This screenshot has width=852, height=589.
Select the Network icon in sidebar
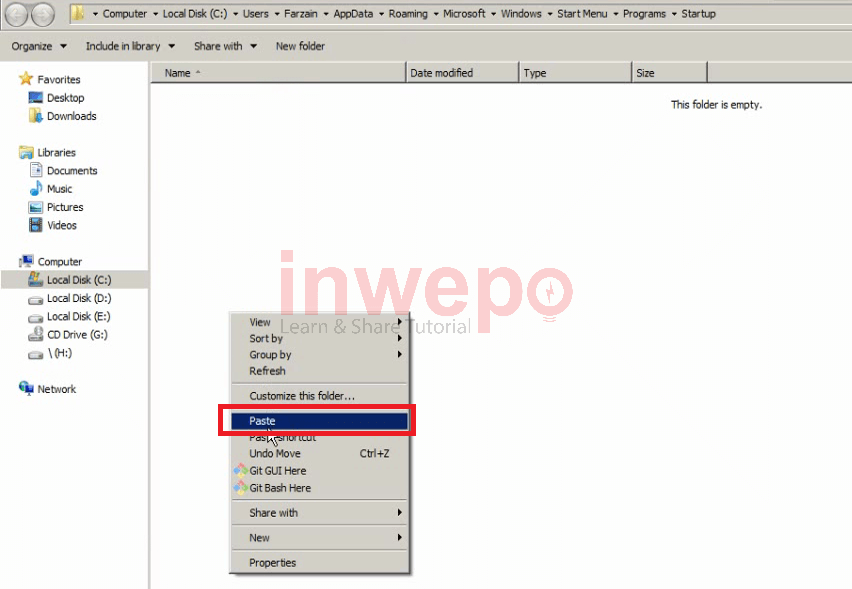[26, 389]
